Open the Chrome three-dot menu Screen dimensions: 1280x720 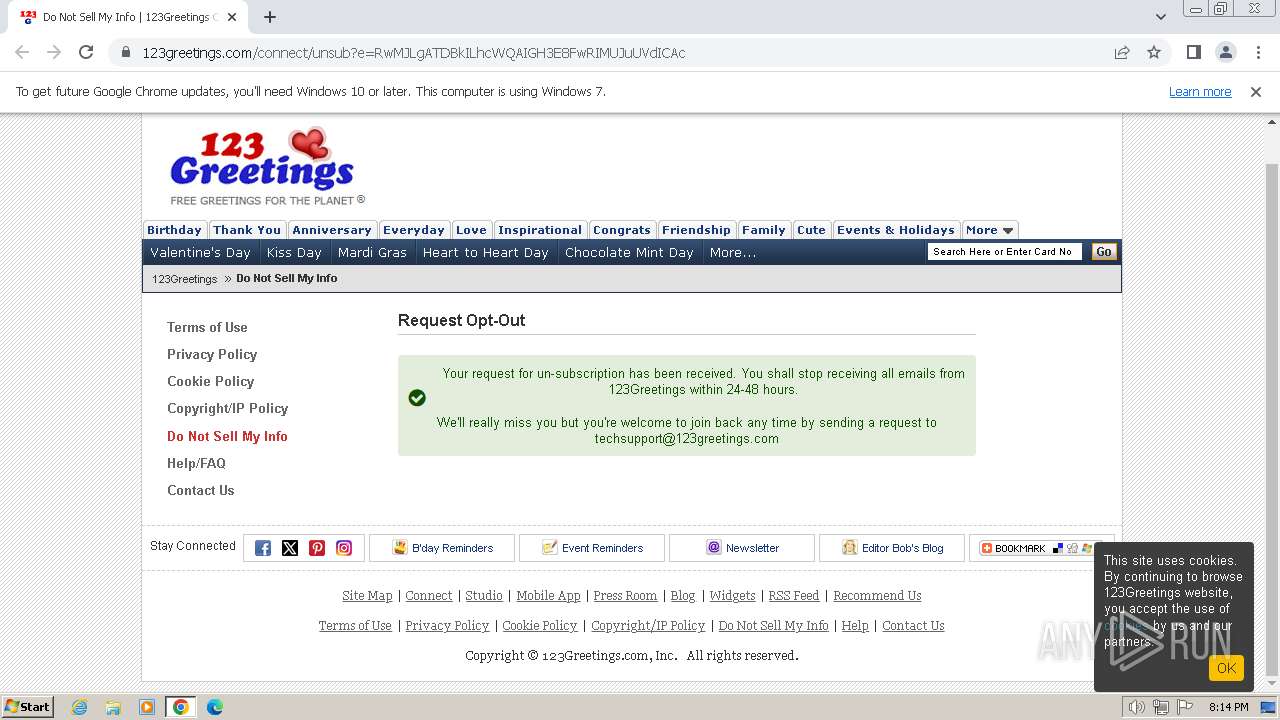pos(1257,52)
